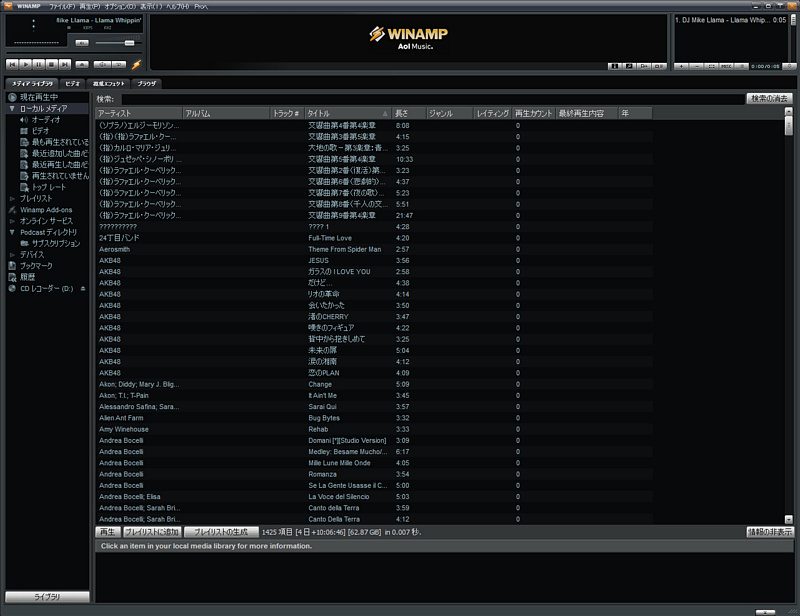Select the Alien Ant Farm Bug Bytes row
This screenshot has width=800, height=616.
(x=374, y=418)
